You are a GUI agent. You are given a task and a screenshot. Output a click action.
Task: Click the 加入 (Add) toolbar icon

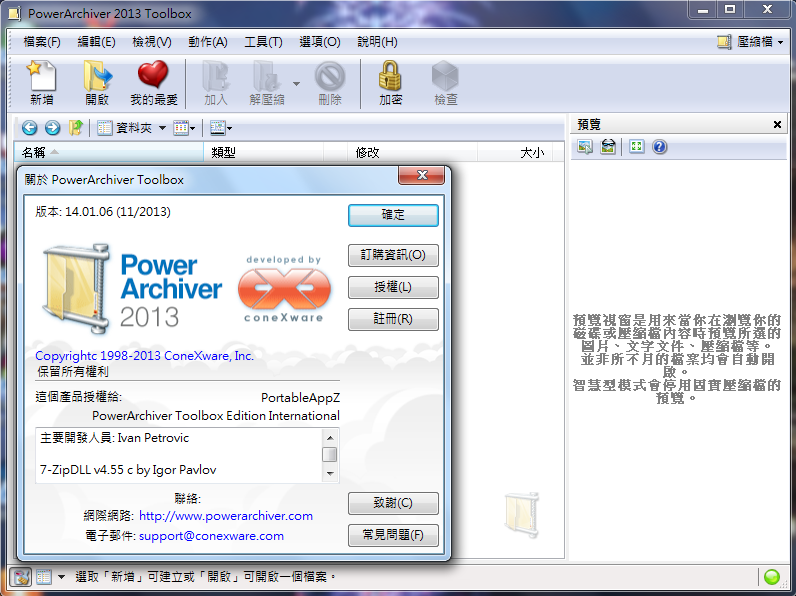pyautogui.click(x=216, y=83)
